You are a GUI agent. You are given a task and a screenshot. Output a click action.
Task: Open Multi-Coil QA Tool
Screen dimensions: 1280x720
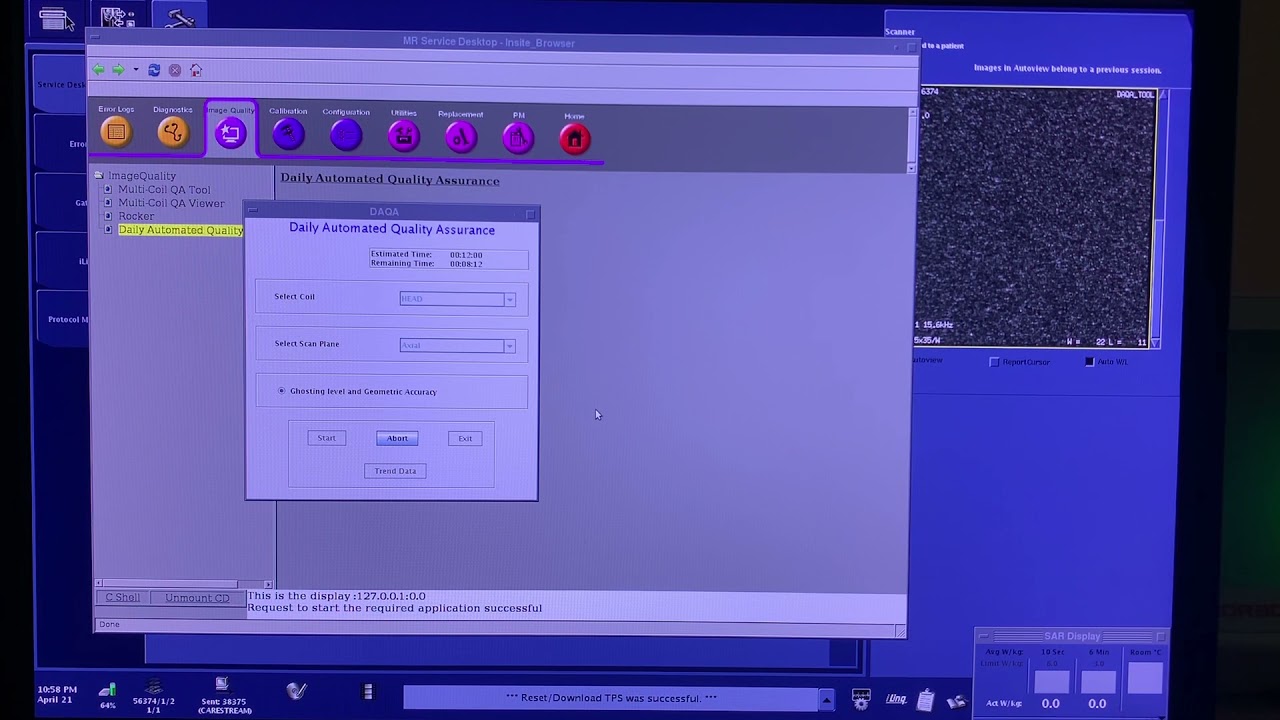click(x=164, y=190)
